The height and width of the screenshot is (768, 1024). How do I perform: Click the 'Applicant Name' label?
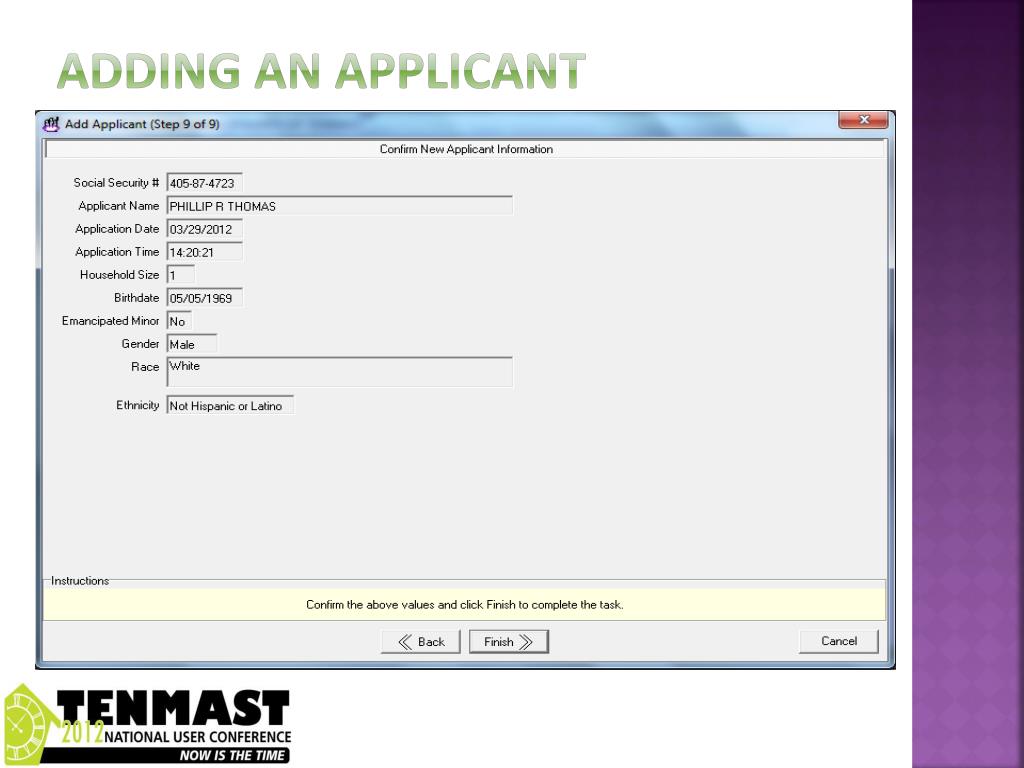point(119,206)
